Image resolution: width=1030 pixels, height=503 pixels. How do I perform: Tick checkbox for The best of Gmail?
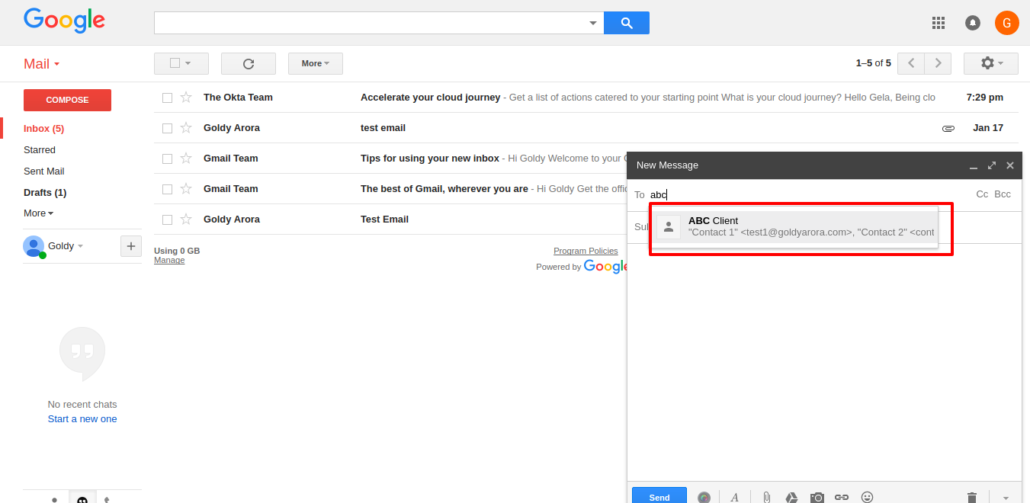[168, 189]
